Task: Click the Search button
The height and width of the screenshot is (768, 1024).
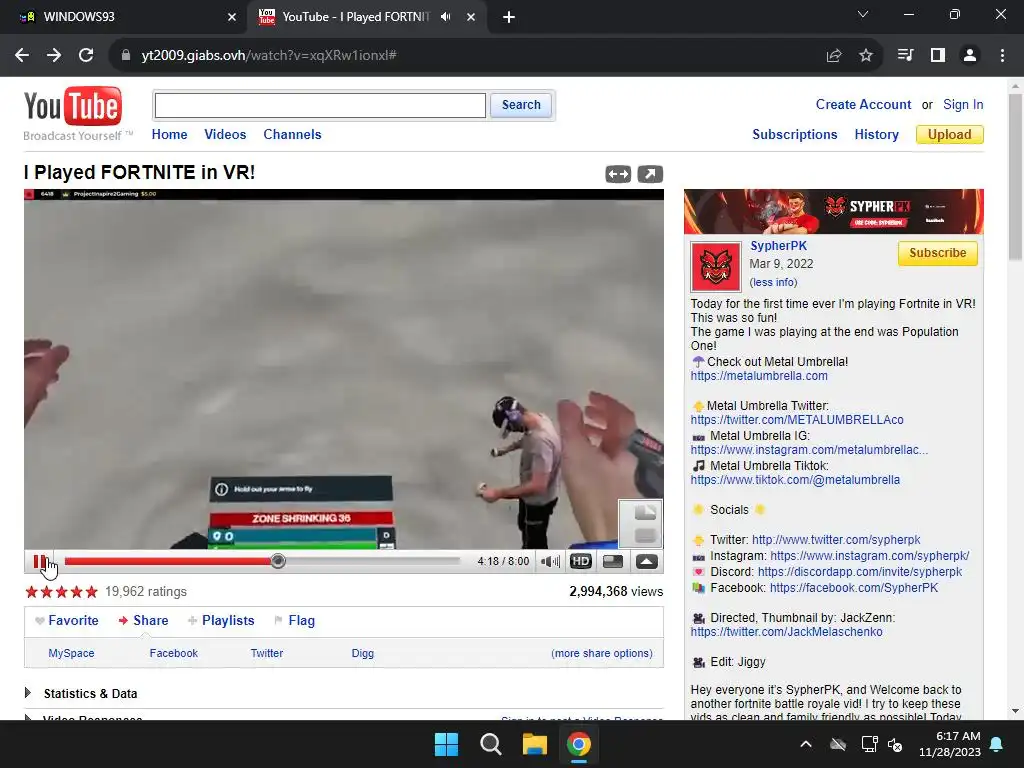Action: 521,105
